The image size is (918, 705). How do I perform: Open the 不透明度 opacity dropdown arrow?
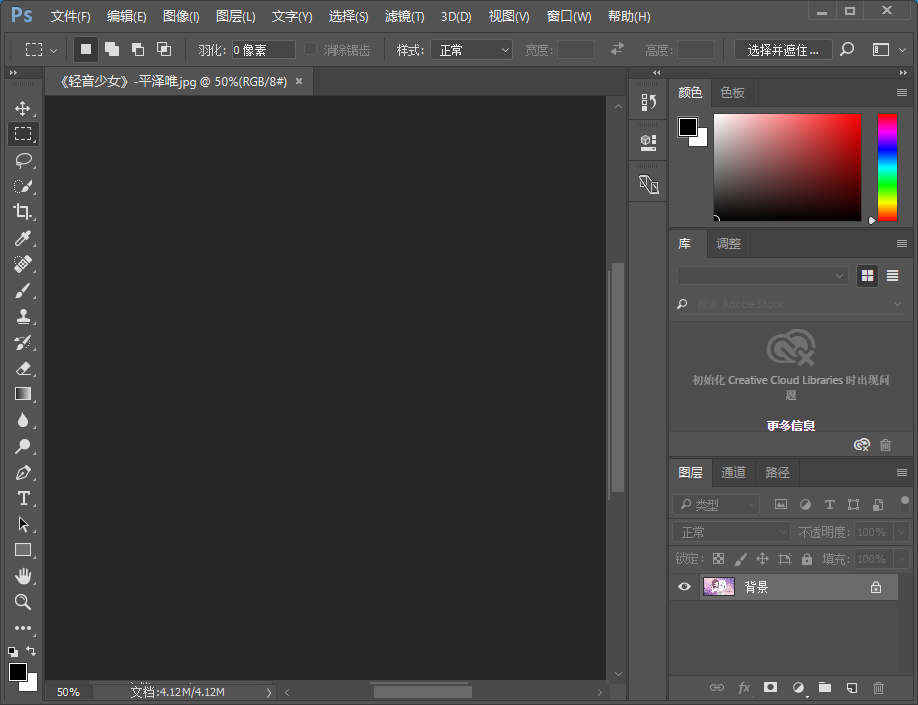point(902,532)
